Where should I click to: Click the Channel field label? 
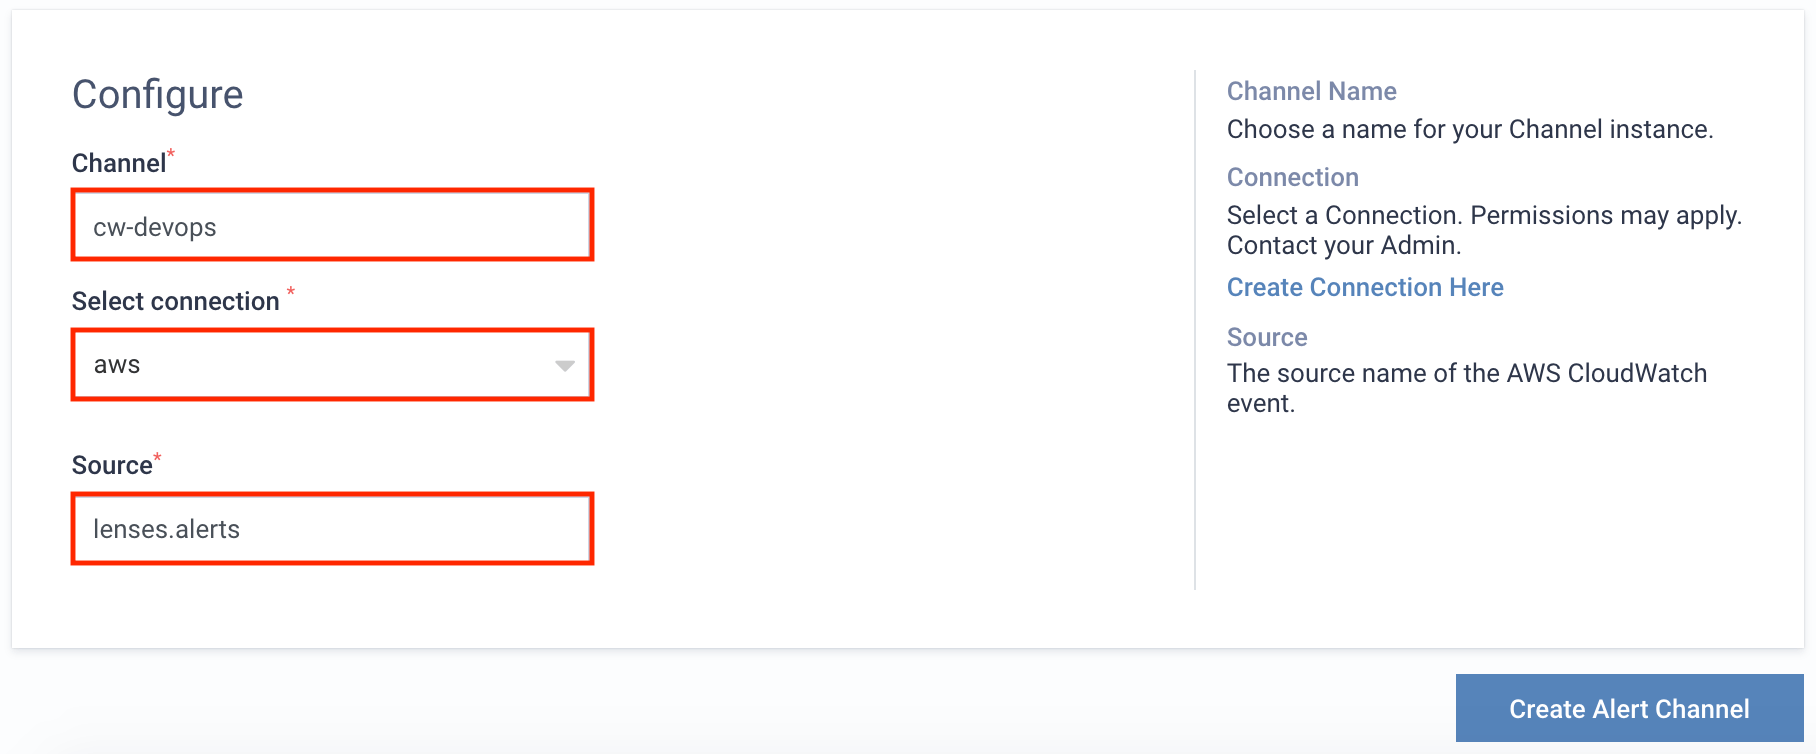pos(119,163)
